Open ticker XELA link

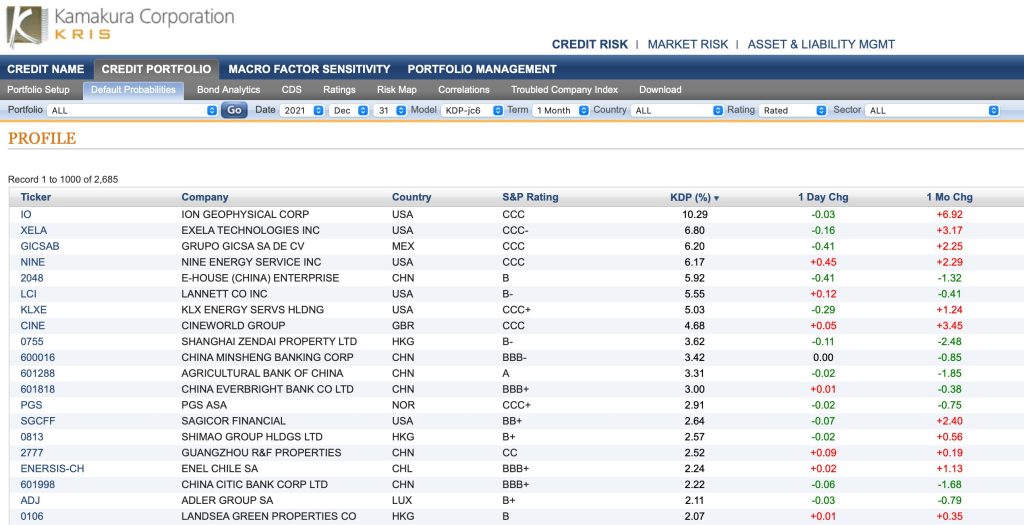click(x=33, y=231)
